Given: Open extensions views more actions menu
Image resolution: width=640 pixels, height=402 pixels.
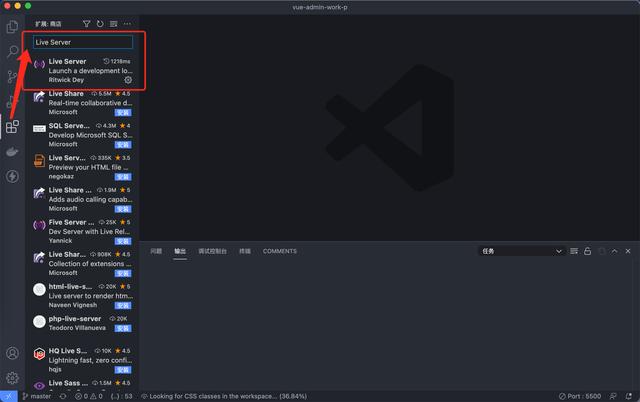Looking at the screenshot, I should coord(127,24).
